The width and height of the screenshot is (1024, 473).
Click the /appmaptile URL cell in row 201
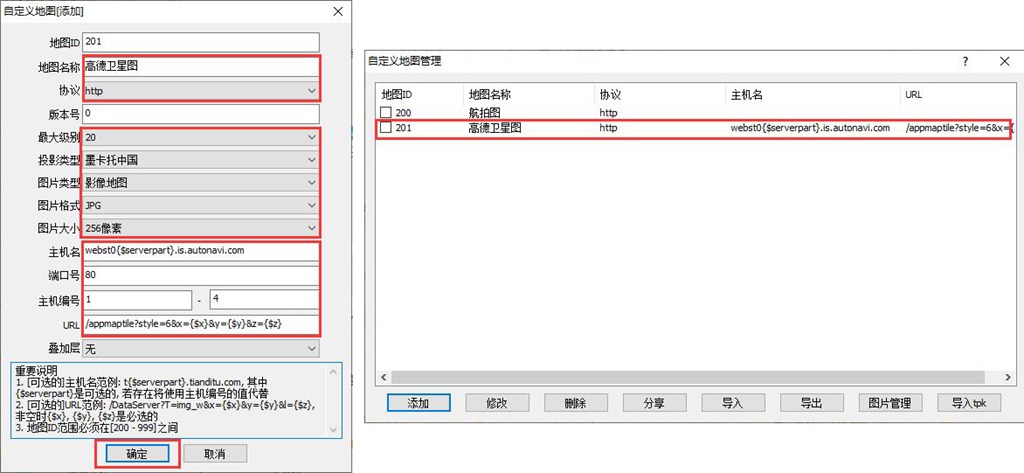tap(960, 128)
